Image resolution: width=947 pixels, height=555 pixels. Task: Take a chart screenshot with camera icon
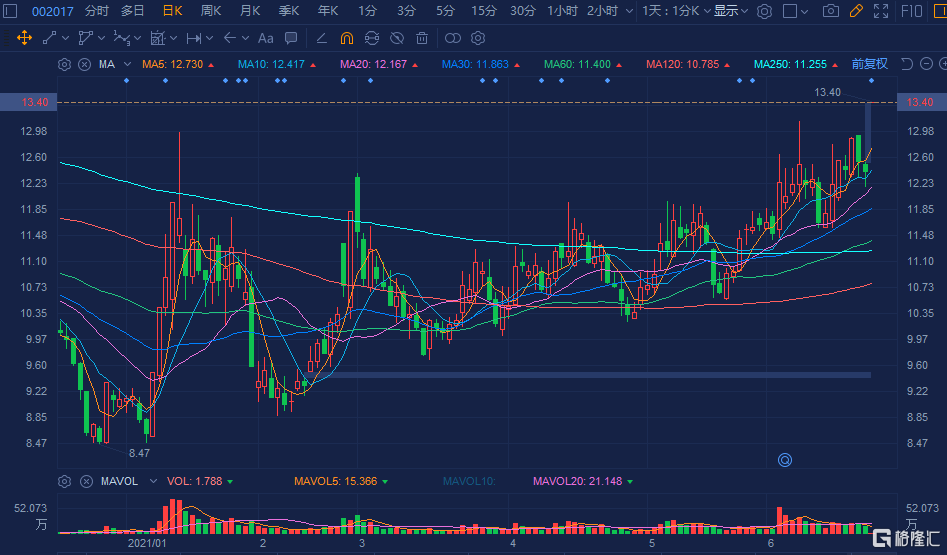click(x=830, y=11)
